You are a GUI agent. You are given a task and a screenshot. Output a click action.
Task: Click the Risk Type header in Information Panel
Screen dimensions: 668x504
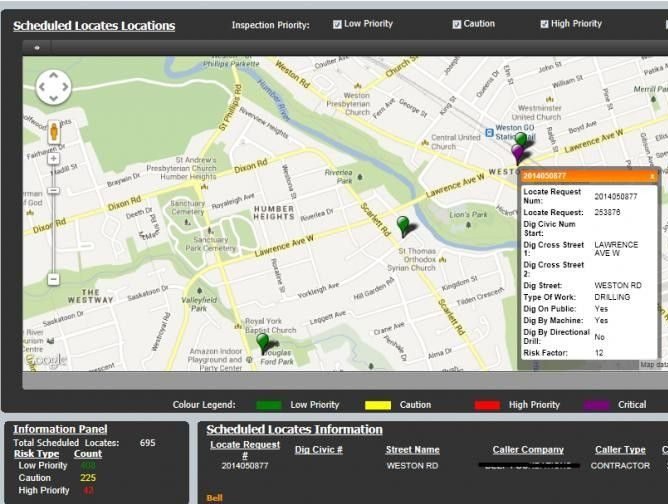point(37,454)
